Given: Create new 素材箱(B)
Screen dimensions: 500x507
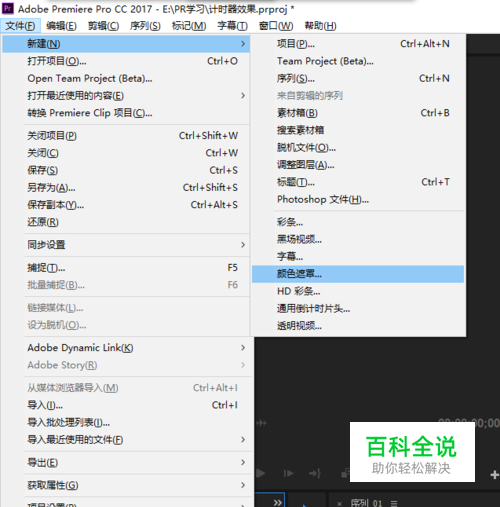Looking at the screenshot, I should 358,113.
